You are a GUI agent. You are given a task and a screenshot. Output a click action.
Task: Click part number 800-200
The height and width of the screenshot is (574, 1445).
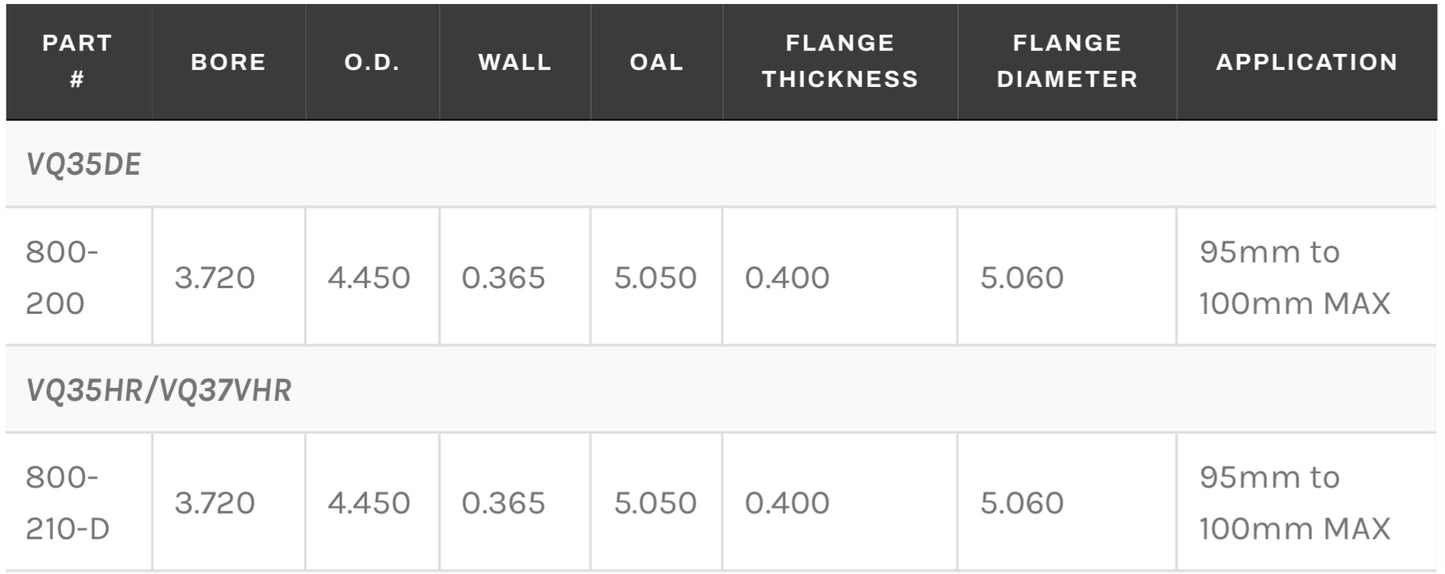(x=62, y=277)
